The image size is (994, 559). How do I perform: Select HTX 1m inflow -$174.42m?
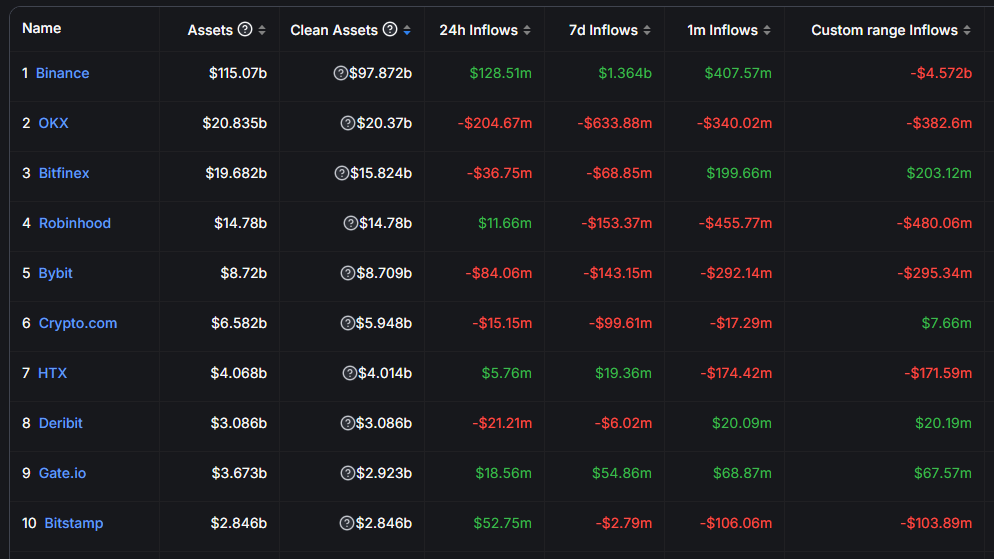tap(736, 373)
